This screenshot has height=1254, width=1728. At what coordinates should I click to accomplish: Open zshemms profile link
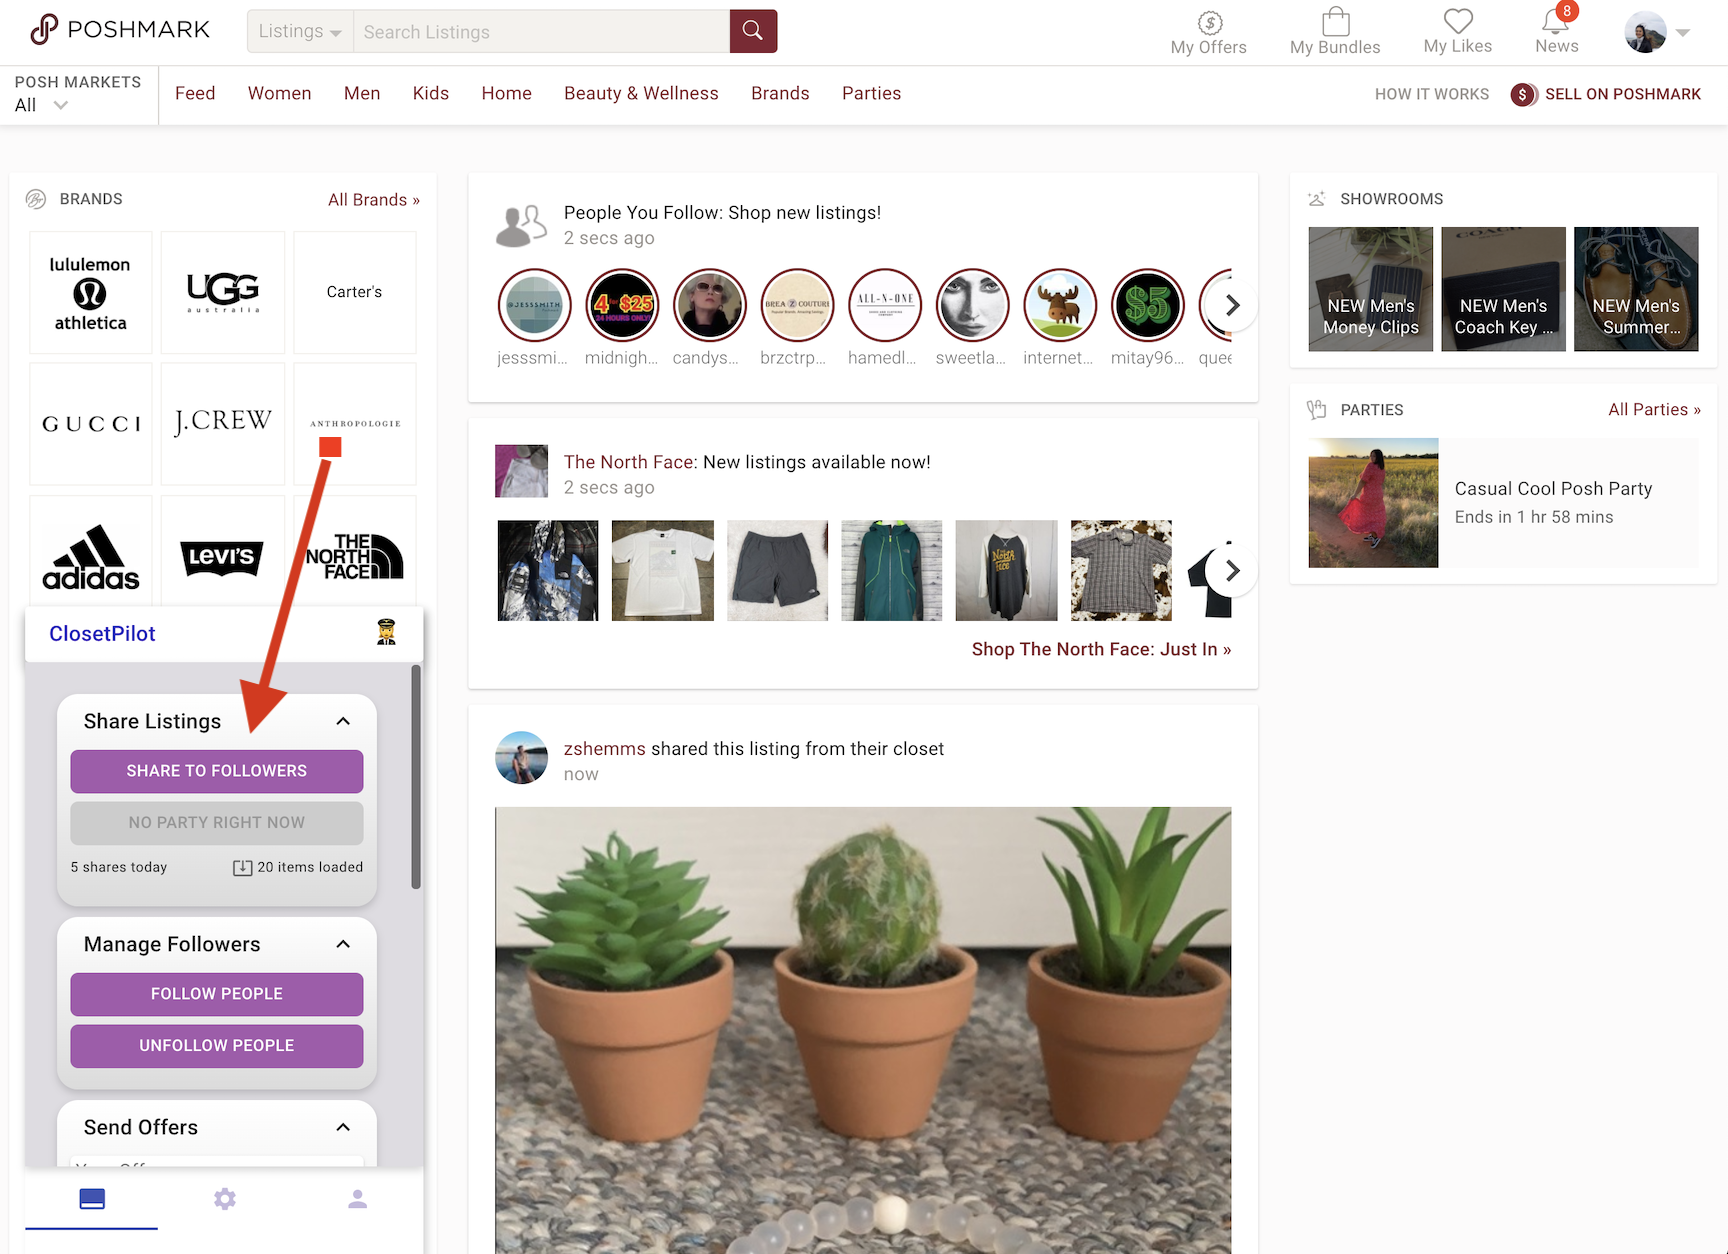tap(605, 749)
